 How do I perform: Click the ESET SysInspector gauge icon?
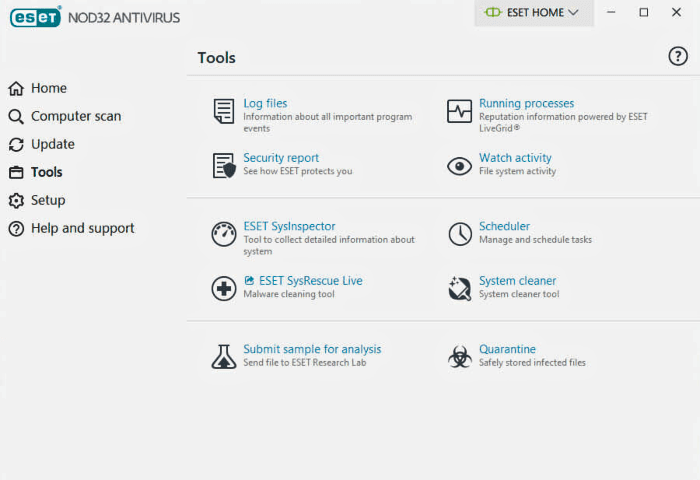[x=224, y=234]
